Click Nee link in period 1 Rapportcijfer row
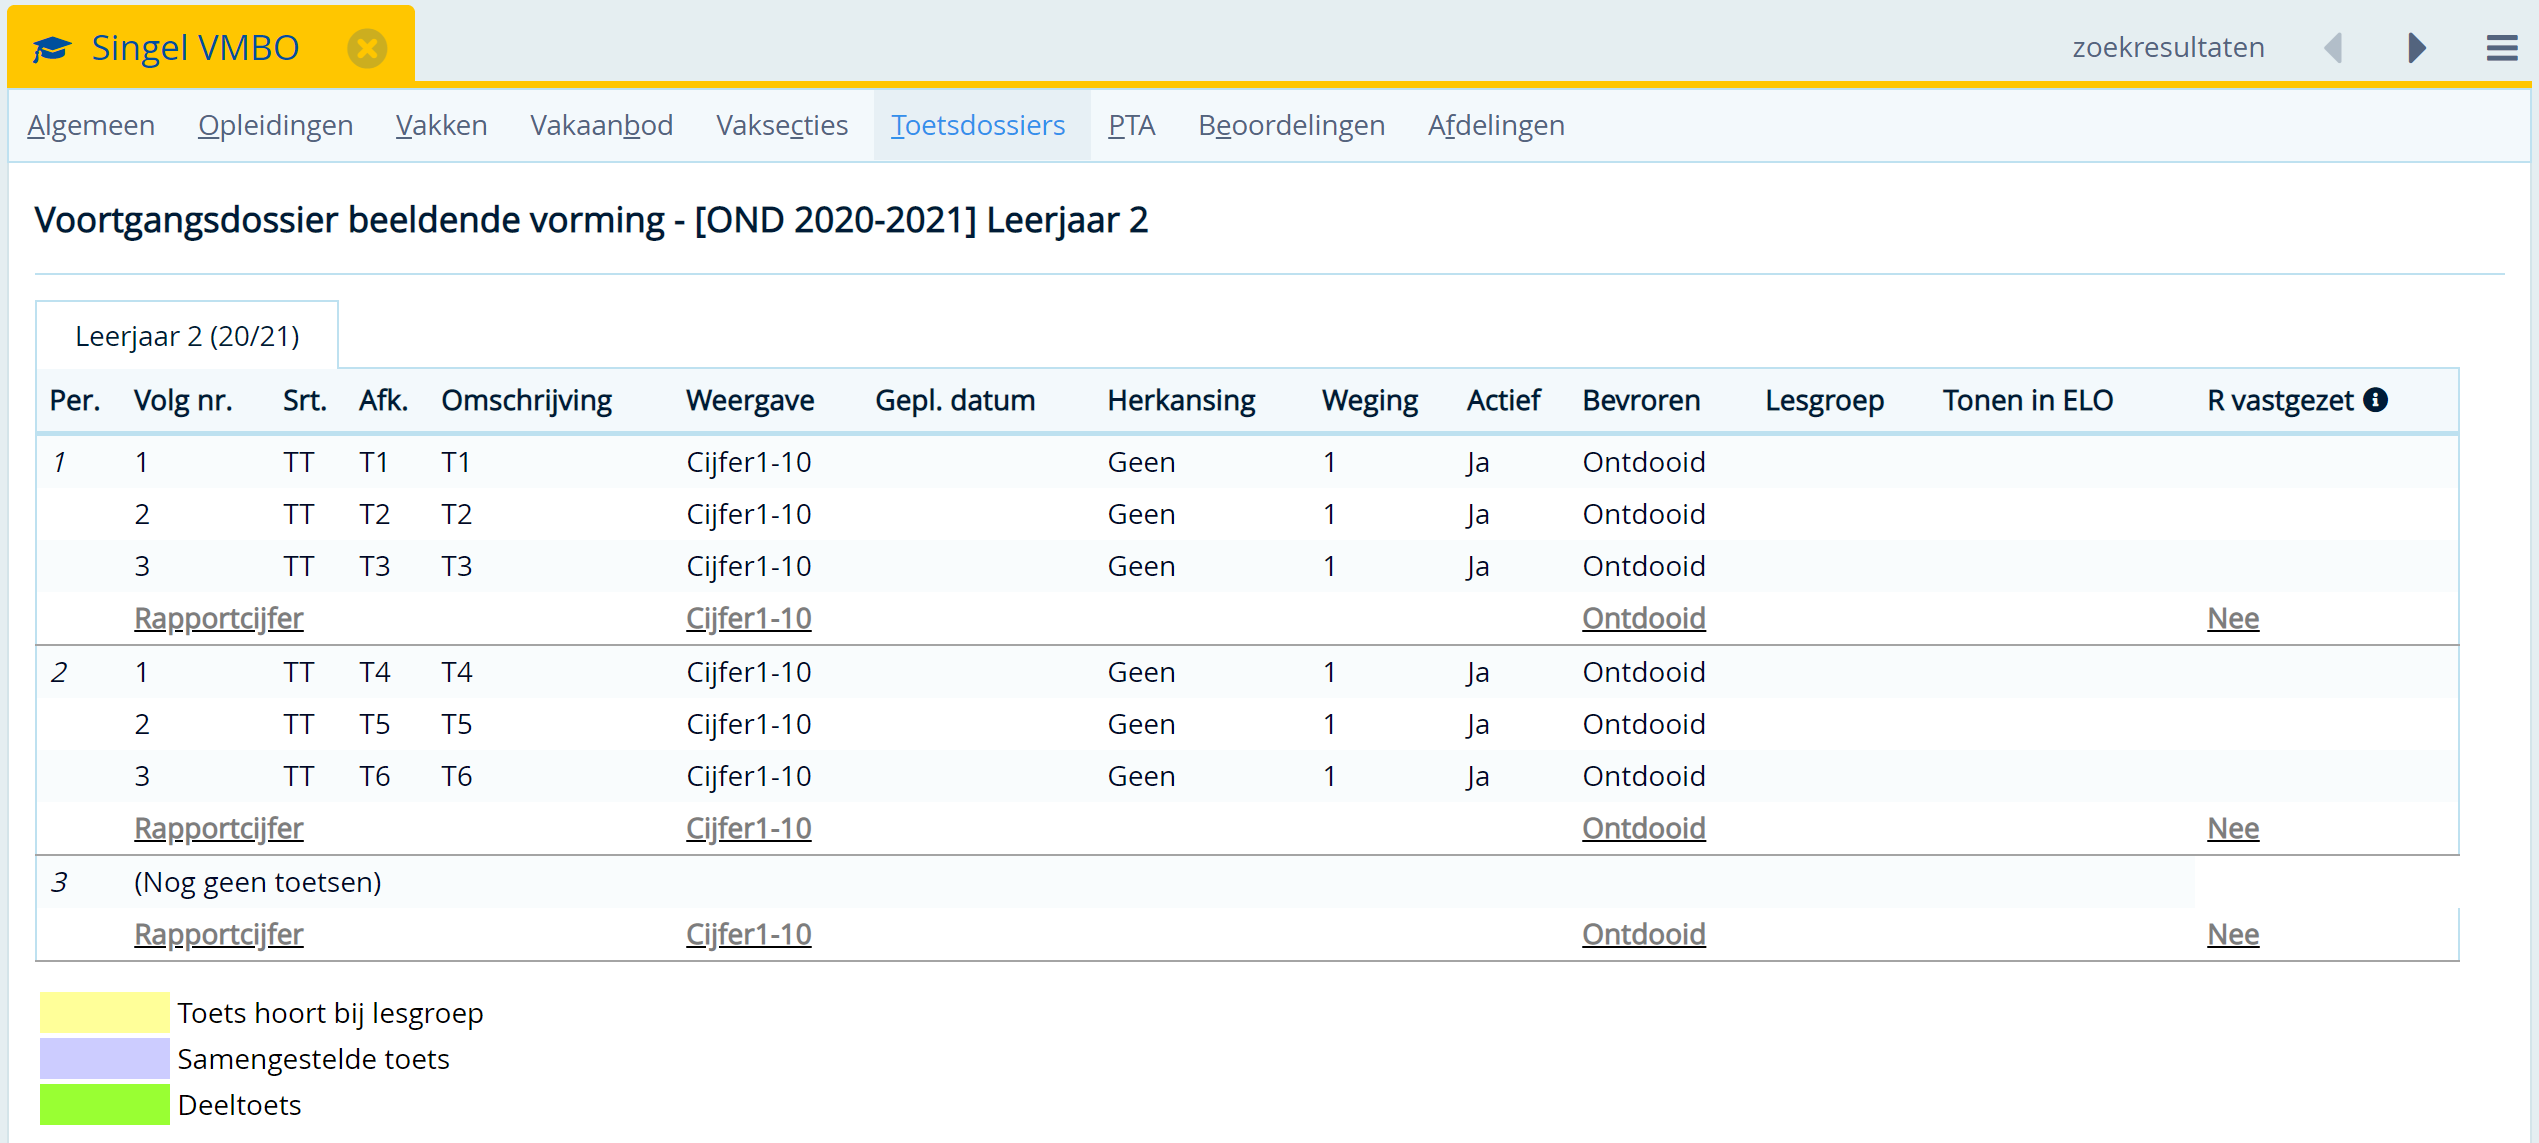 click(2233, 618)
